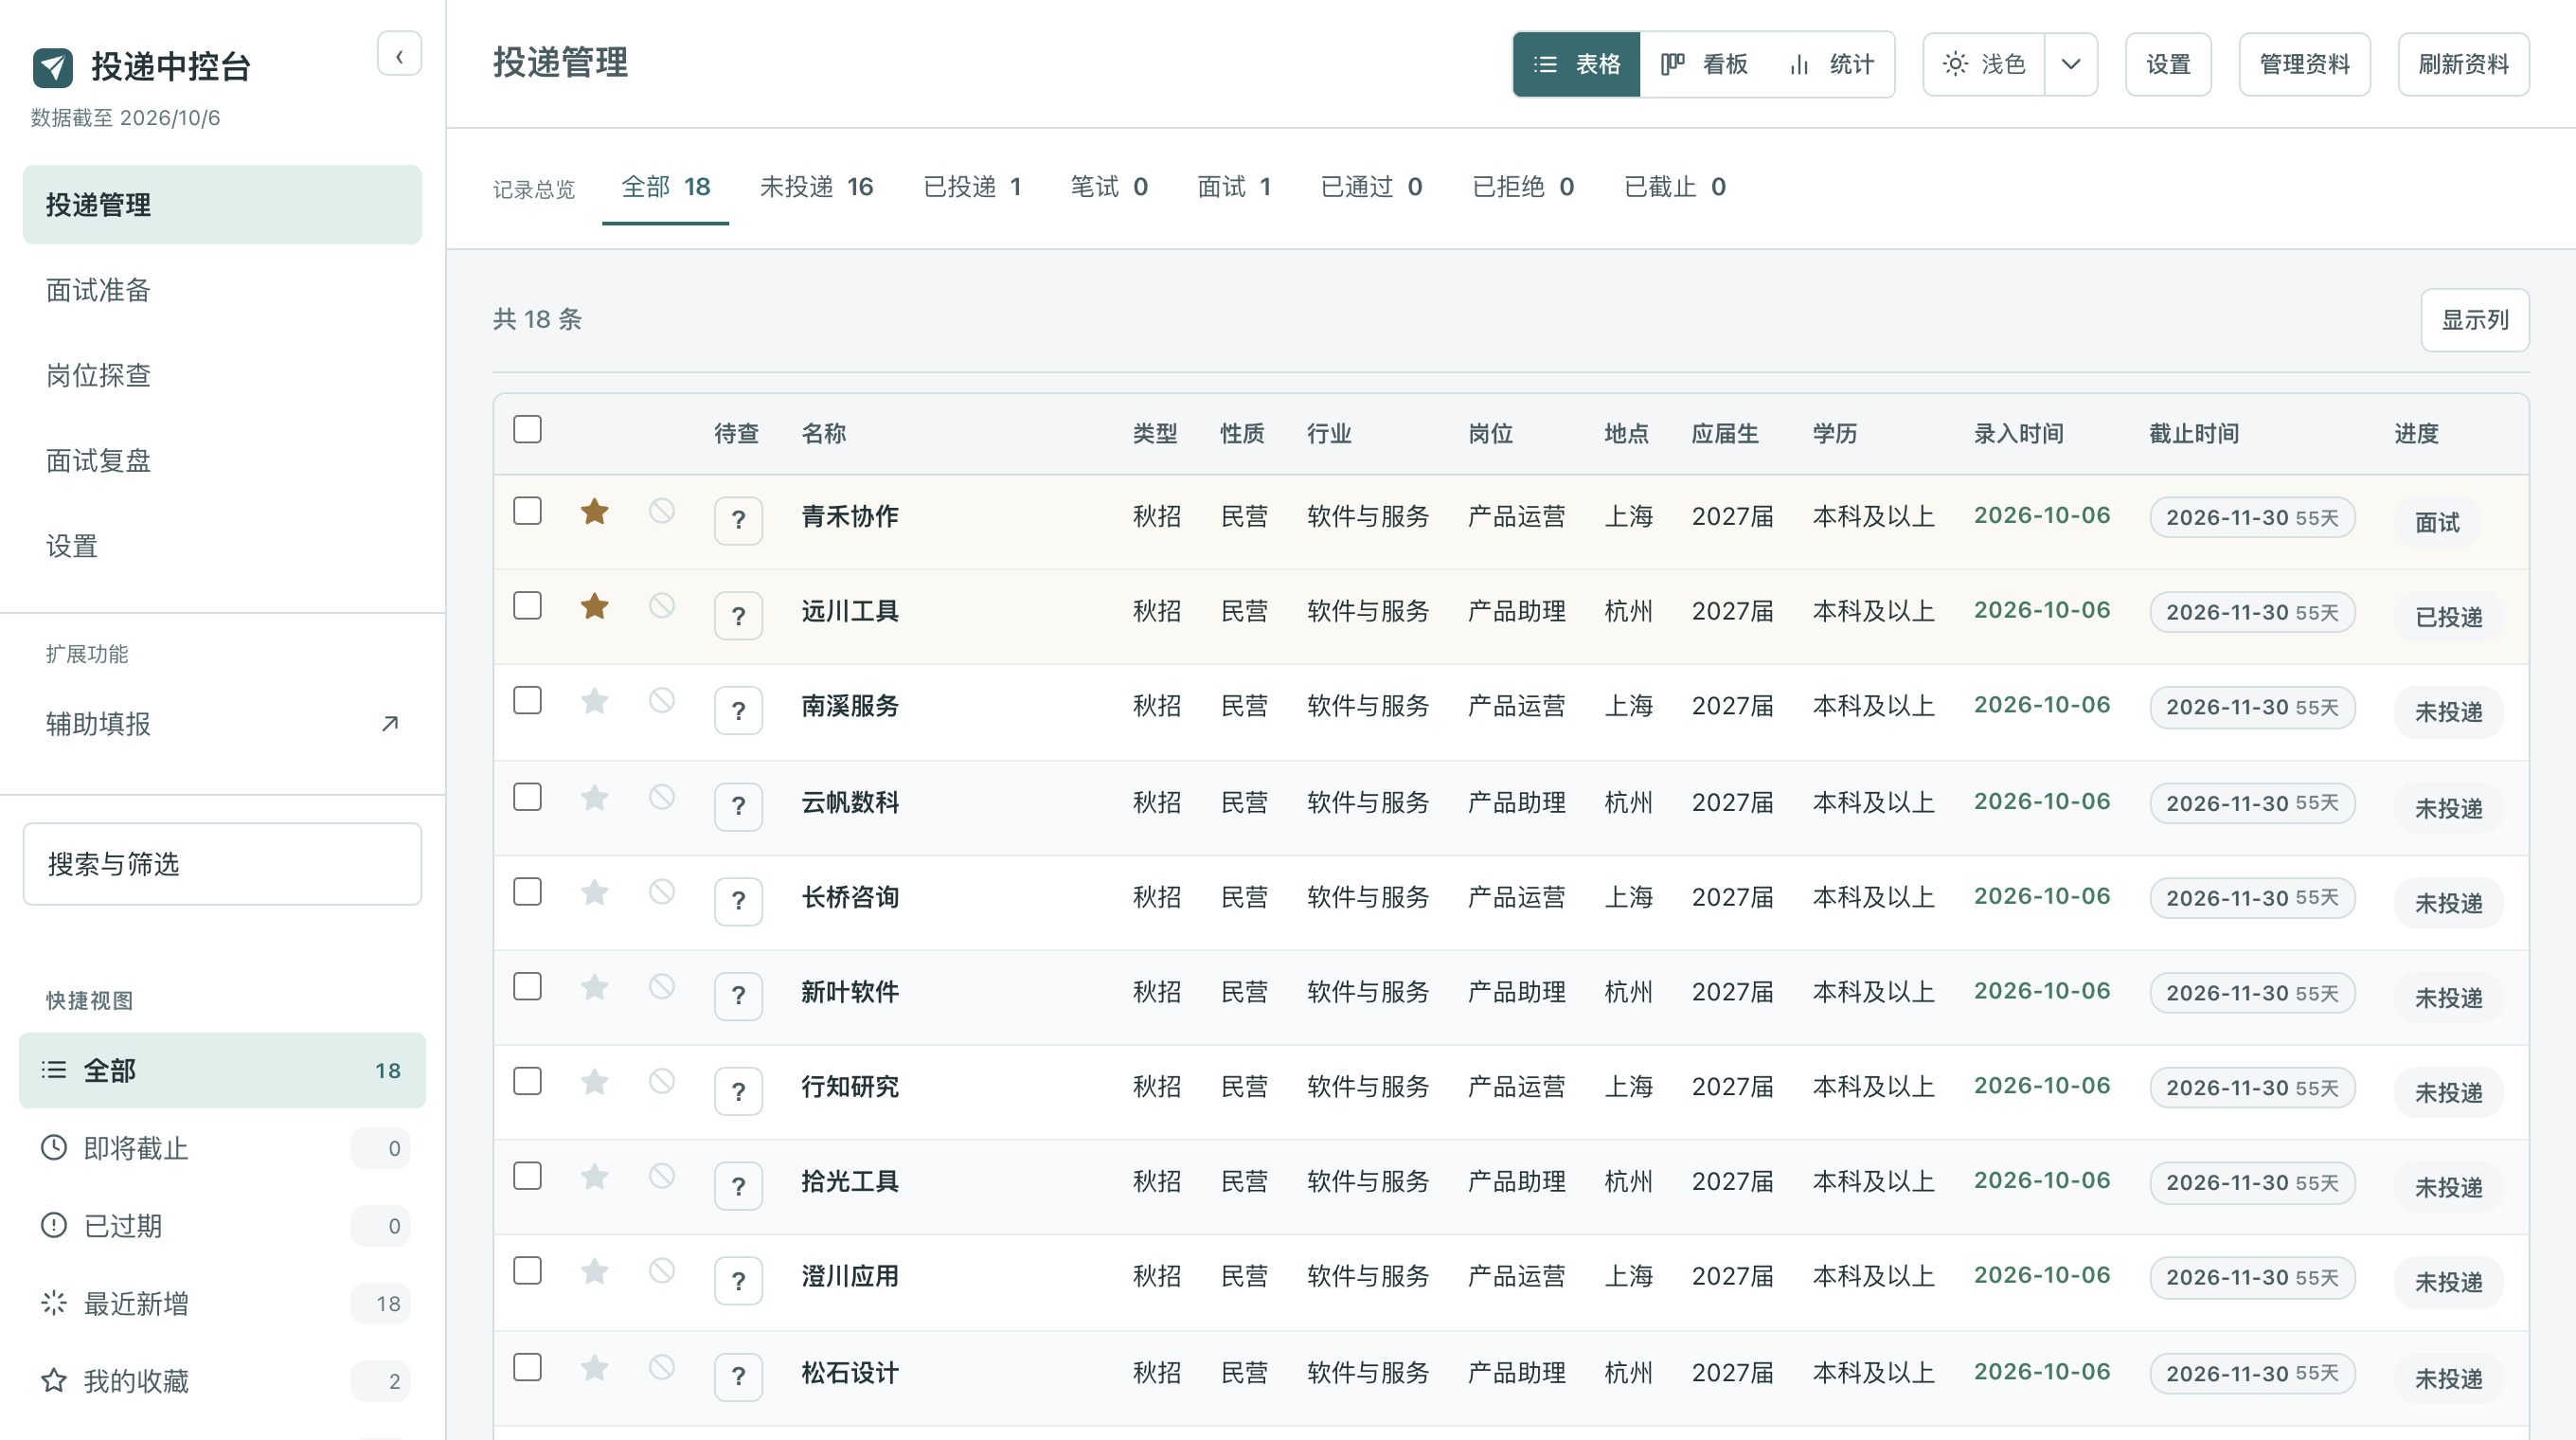Open the 最近新增 quick view

pyautogui.click(x=222, y=1304)
